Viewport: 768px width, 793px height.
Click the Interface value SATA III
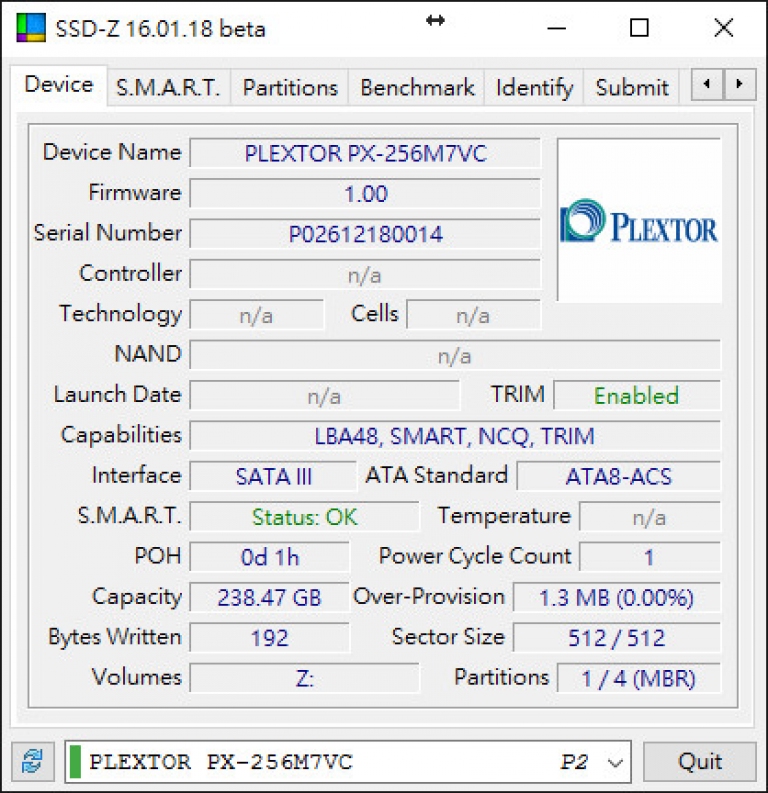click(x=273, y=477)
